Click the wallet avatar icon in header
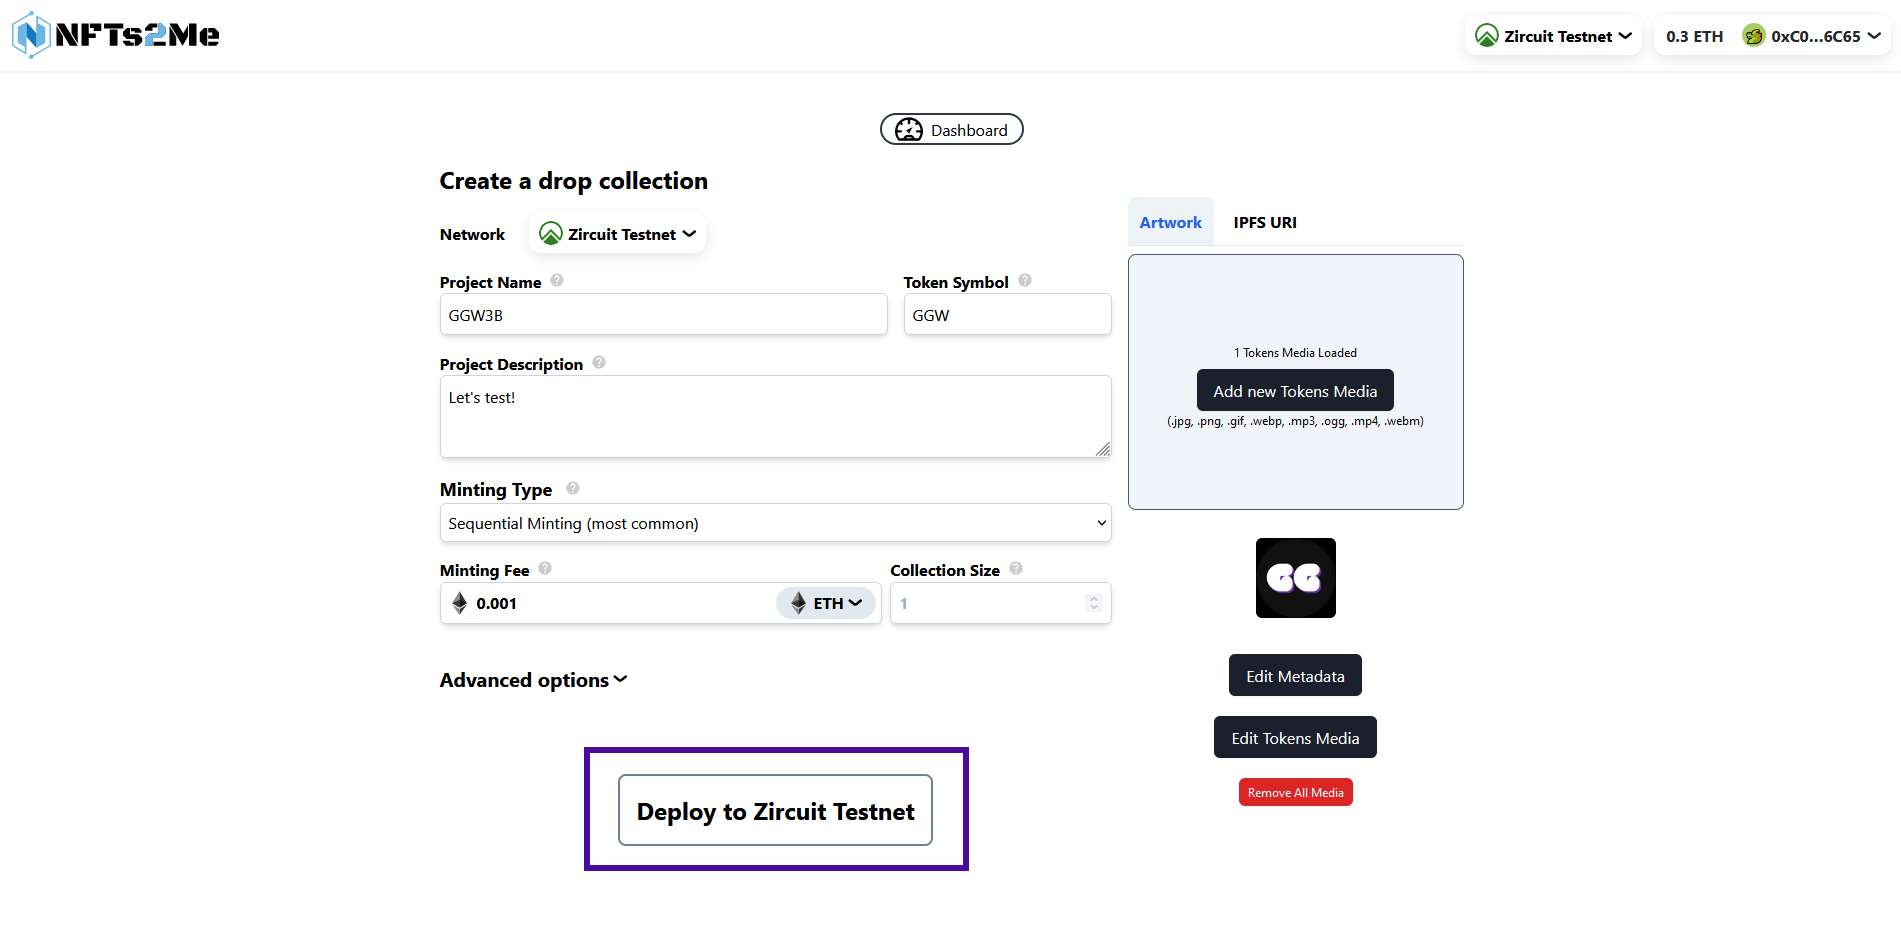Viewport: 1901px width, 952px height. click(x=1753, y=36)
